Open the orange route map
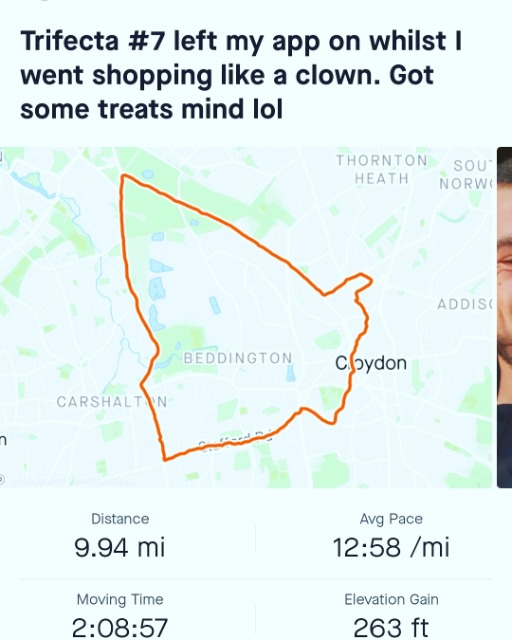This screenshot has width=512, height=640. (x=246, y=317)
